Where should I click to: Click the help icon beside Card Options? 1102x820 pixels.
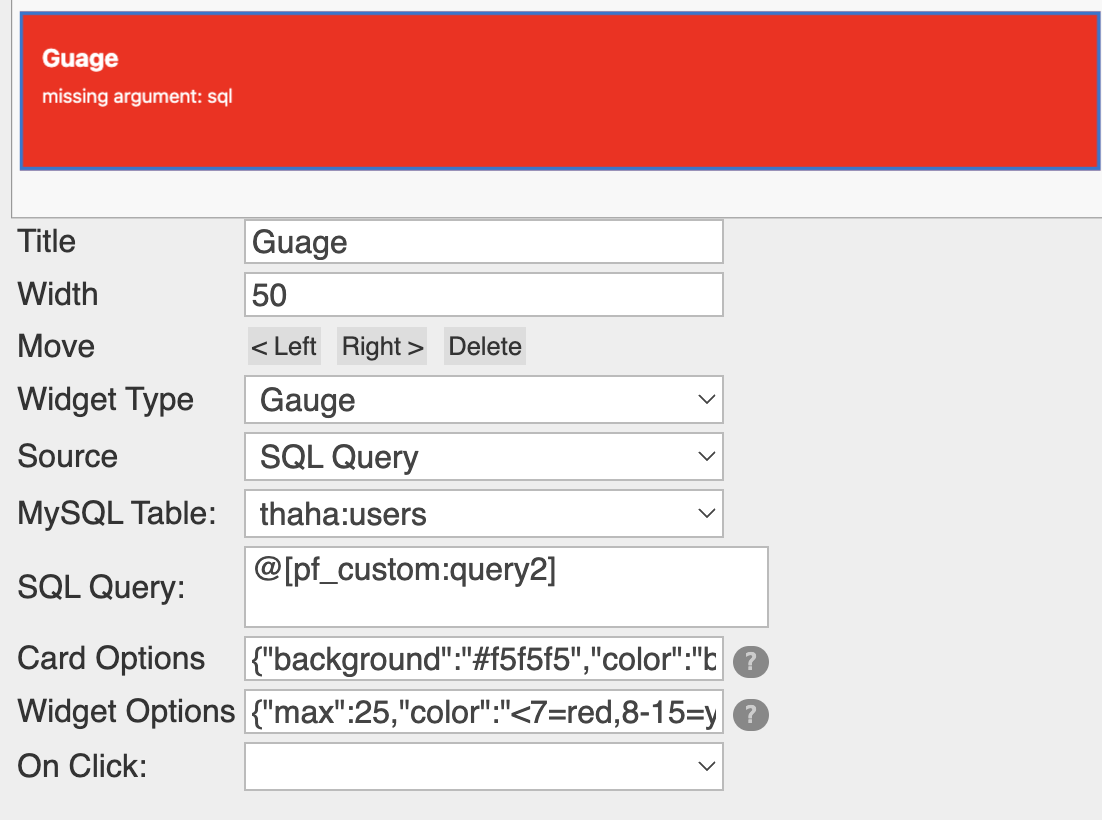751,662
